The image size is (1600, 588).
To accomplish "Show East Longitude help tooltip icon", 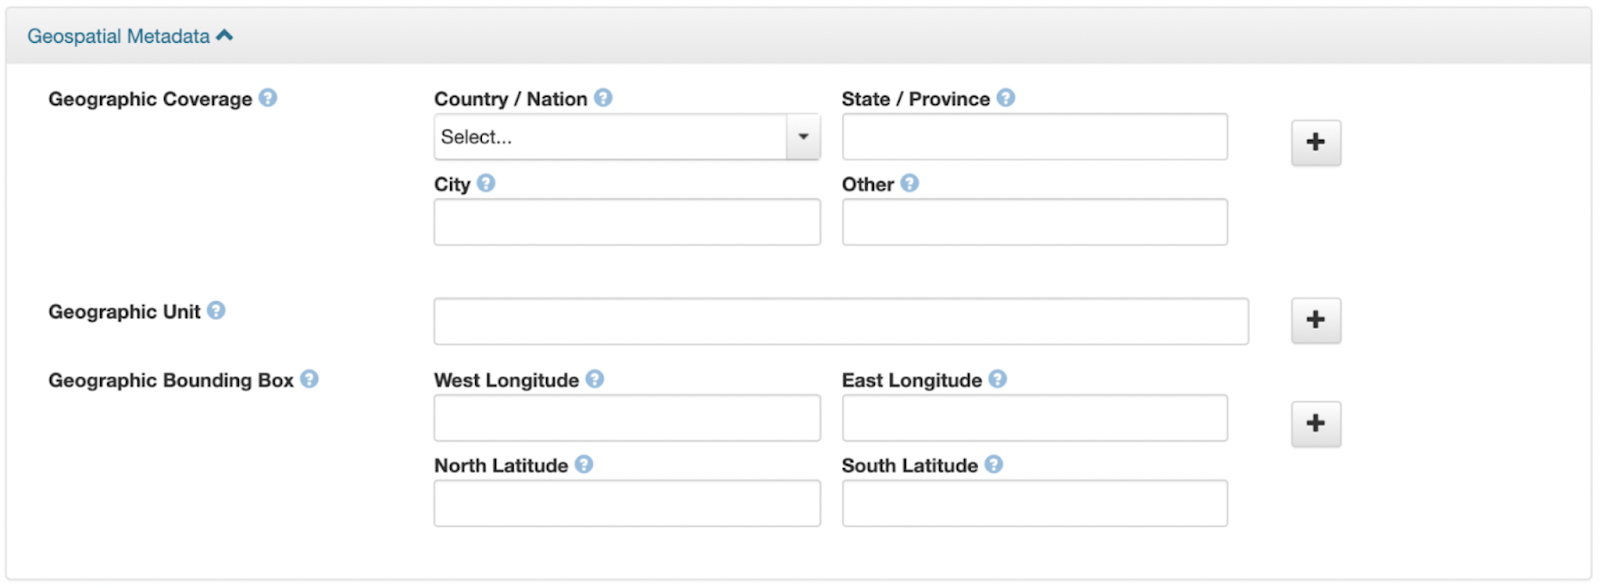I will pos(998,379).
